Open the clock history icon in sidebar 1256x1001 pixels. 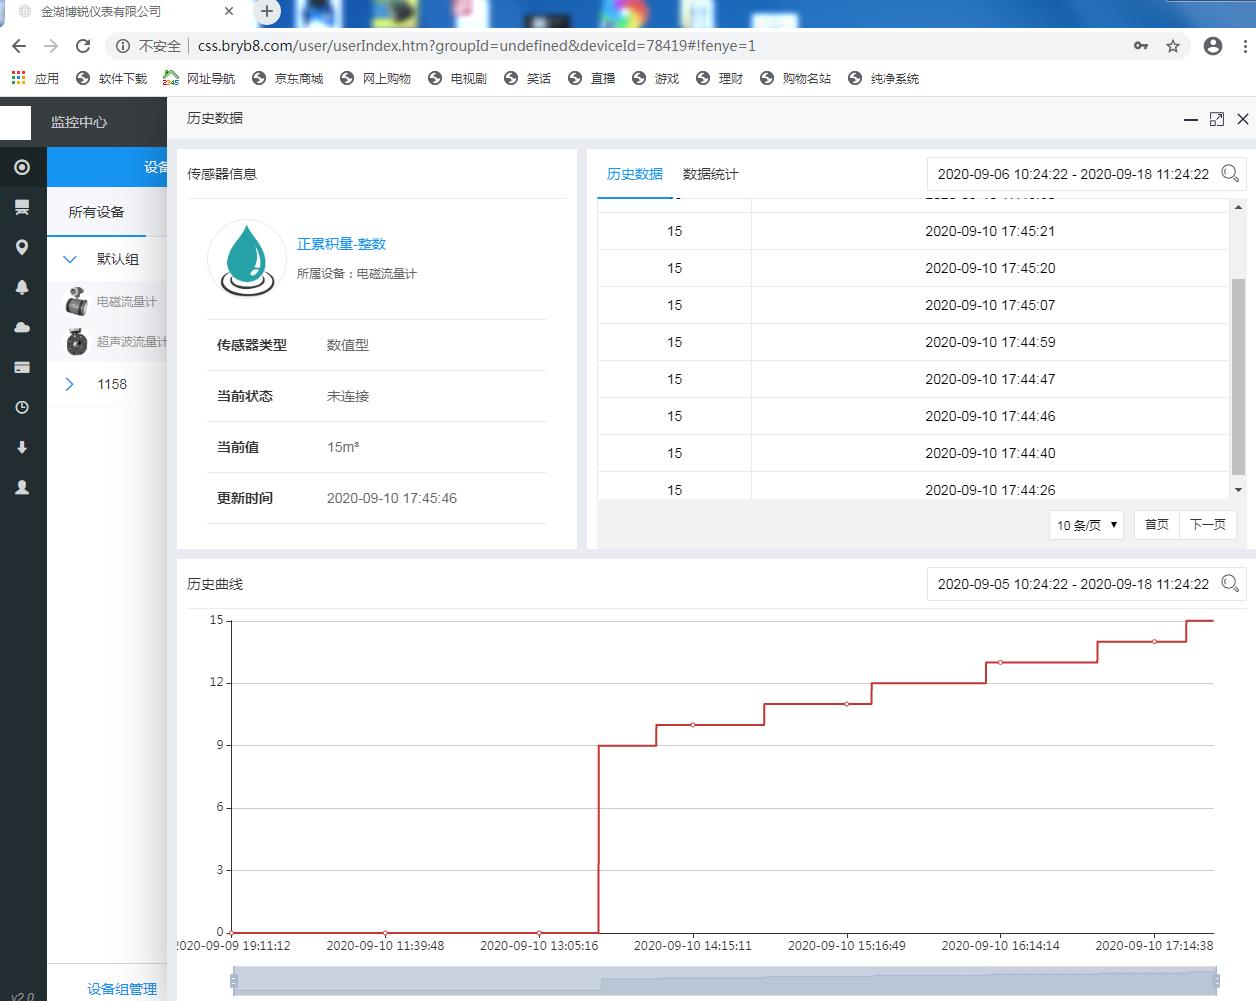click(22, 408)
